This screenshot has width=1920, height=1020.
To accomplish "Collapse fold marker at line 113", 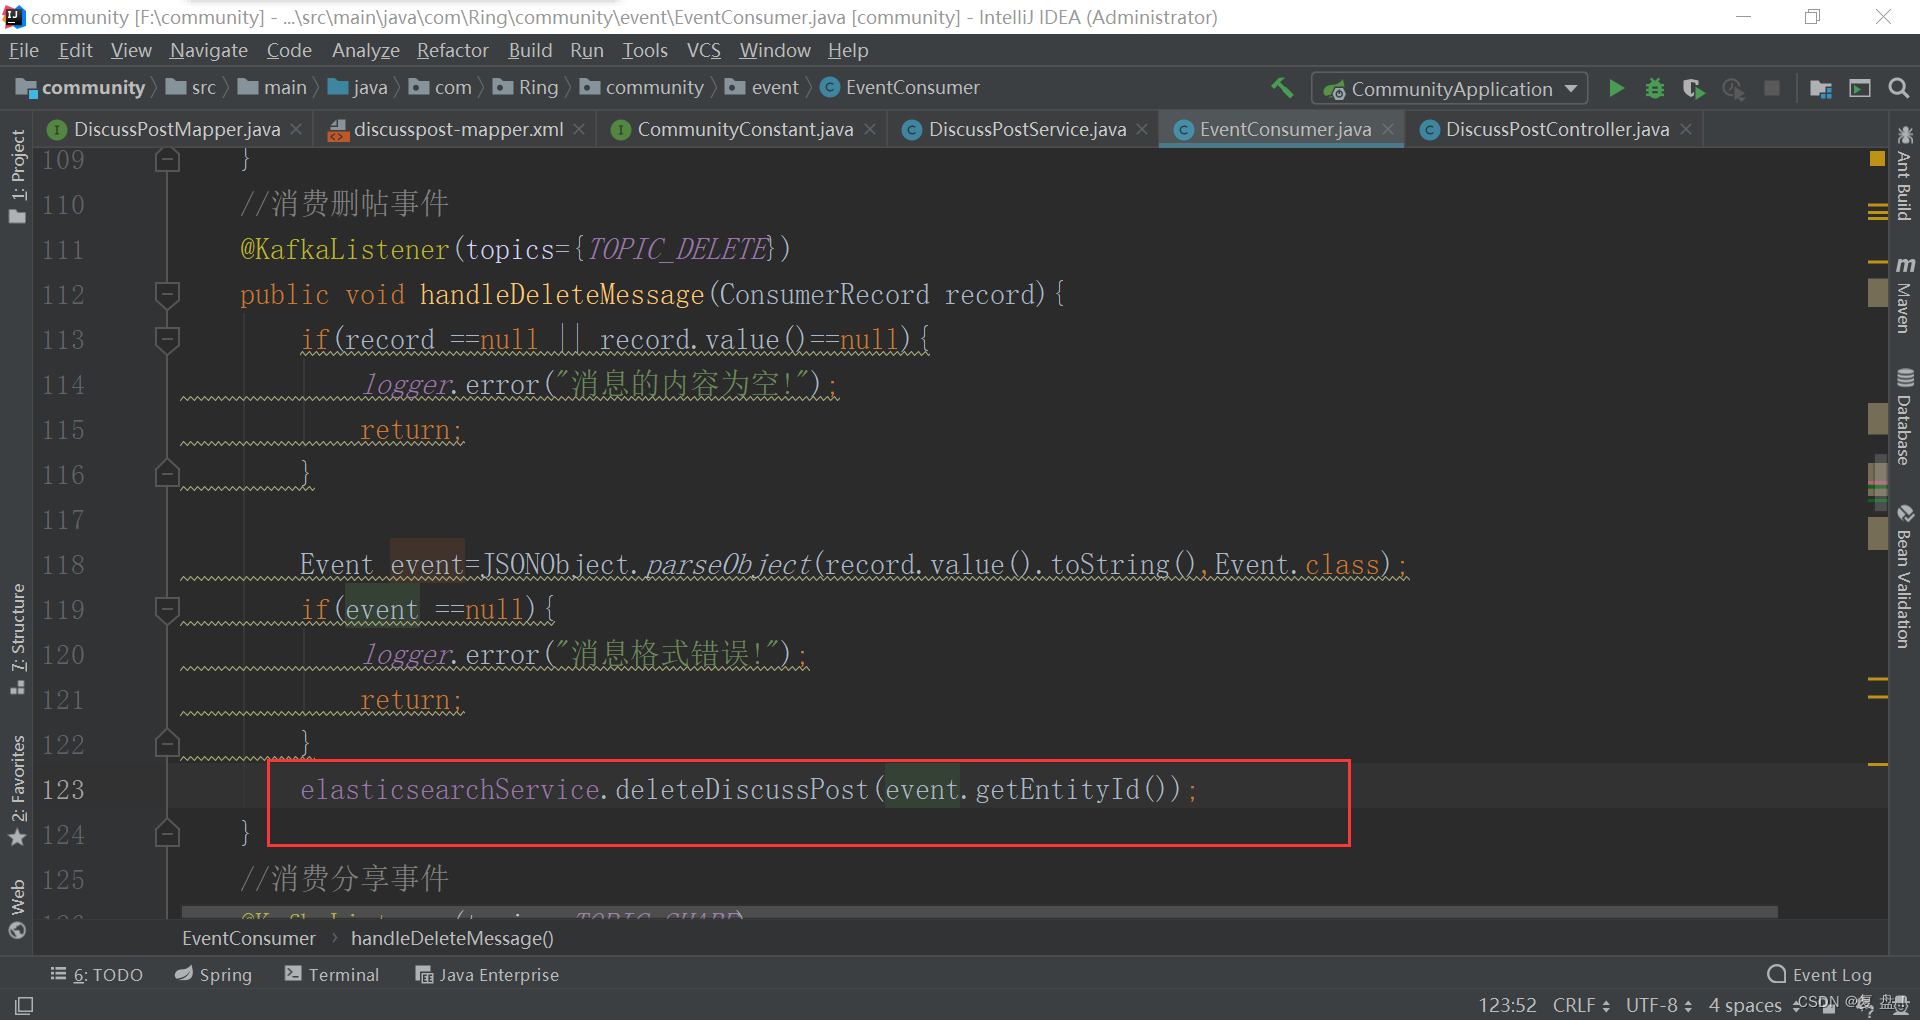I will tap(167, 339).
